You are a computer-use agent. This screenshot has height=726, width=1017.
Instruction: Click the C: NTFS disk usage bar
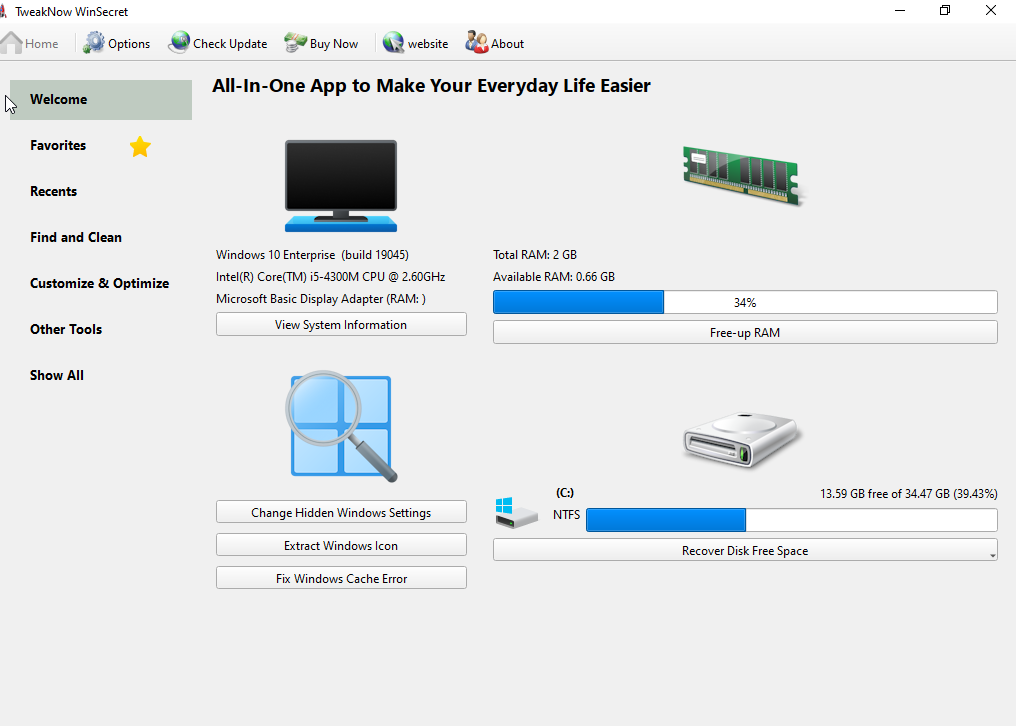(792, 520)
